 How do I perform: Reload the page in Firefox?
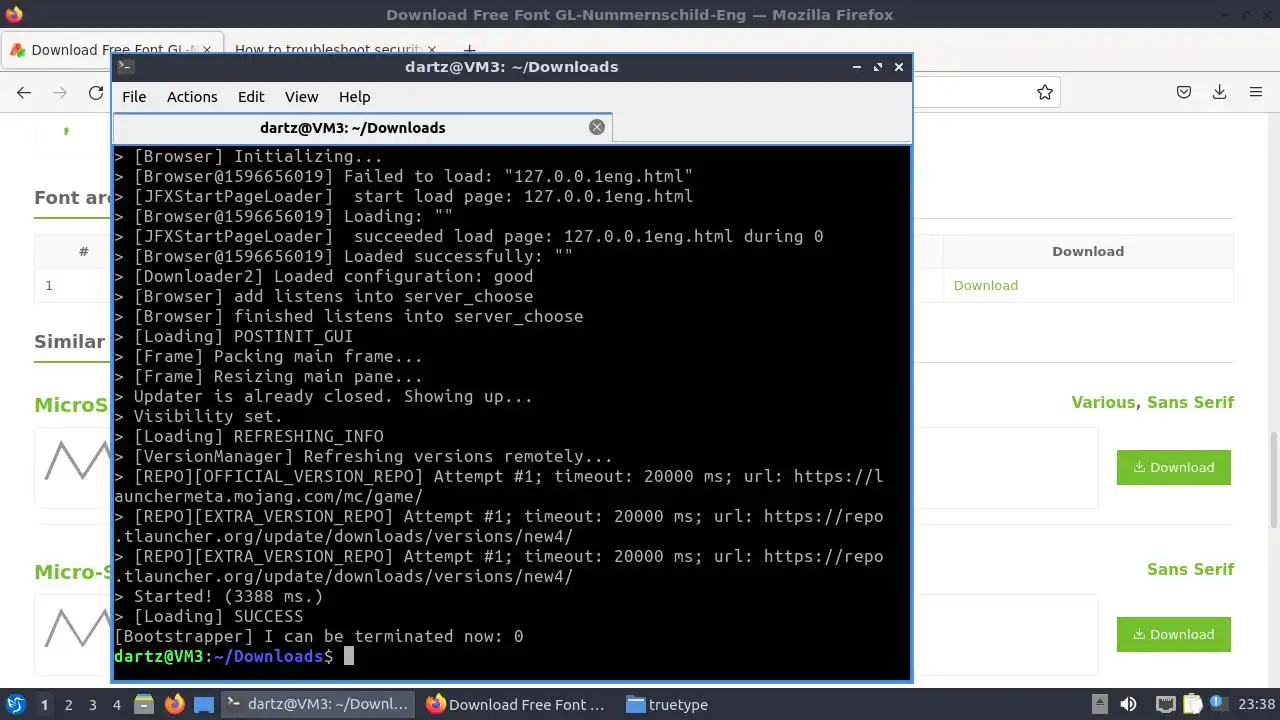click(96, 92)
